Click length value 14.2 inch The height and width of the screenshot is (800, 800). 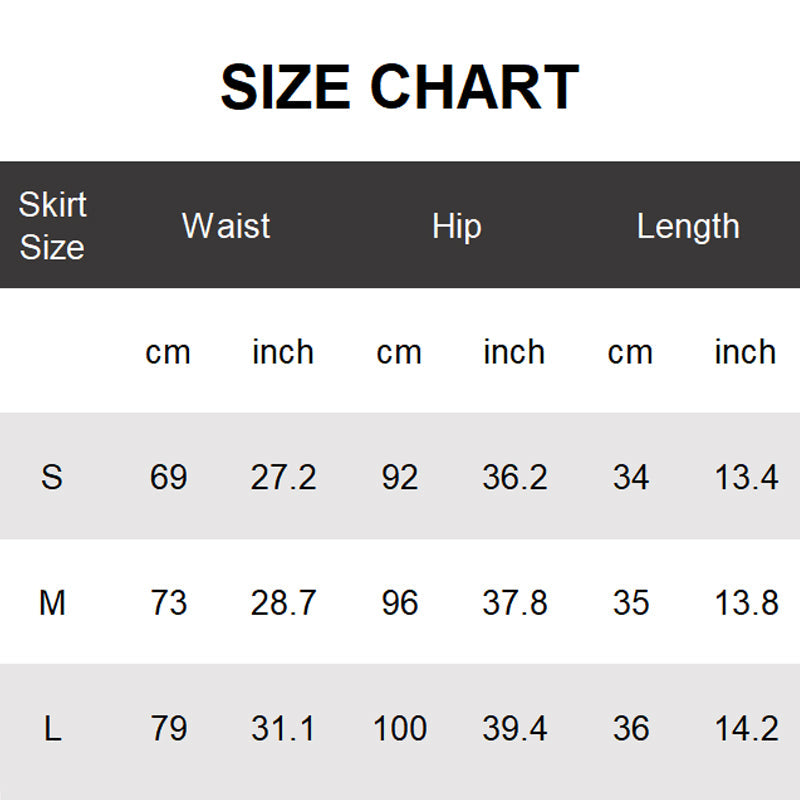coord(746,729)
